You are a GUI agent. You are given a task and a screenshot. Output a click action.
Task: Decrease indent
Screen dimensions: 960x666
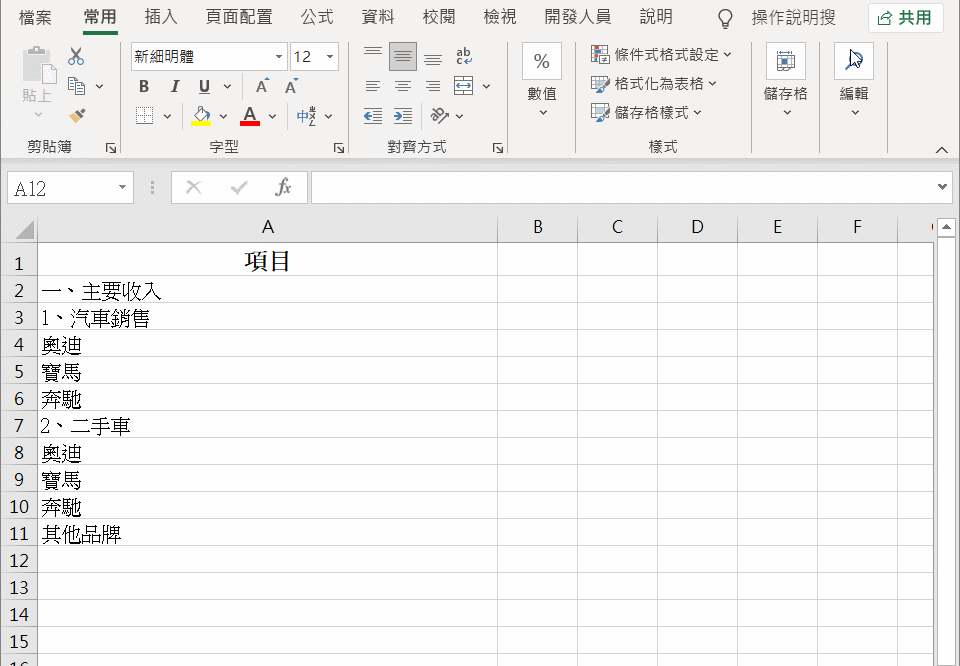coord(373,116)
